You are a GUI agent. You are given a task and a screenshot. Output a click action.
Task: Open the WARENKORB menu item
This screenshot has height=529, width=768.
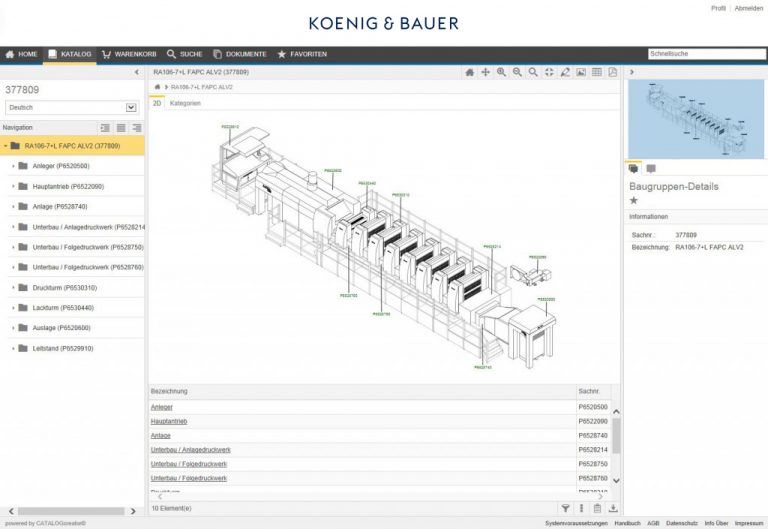[129, 54]
